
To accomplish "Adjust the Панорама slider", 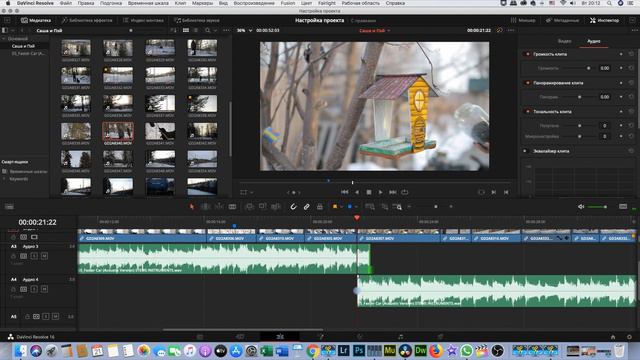I will pos(579,97).
